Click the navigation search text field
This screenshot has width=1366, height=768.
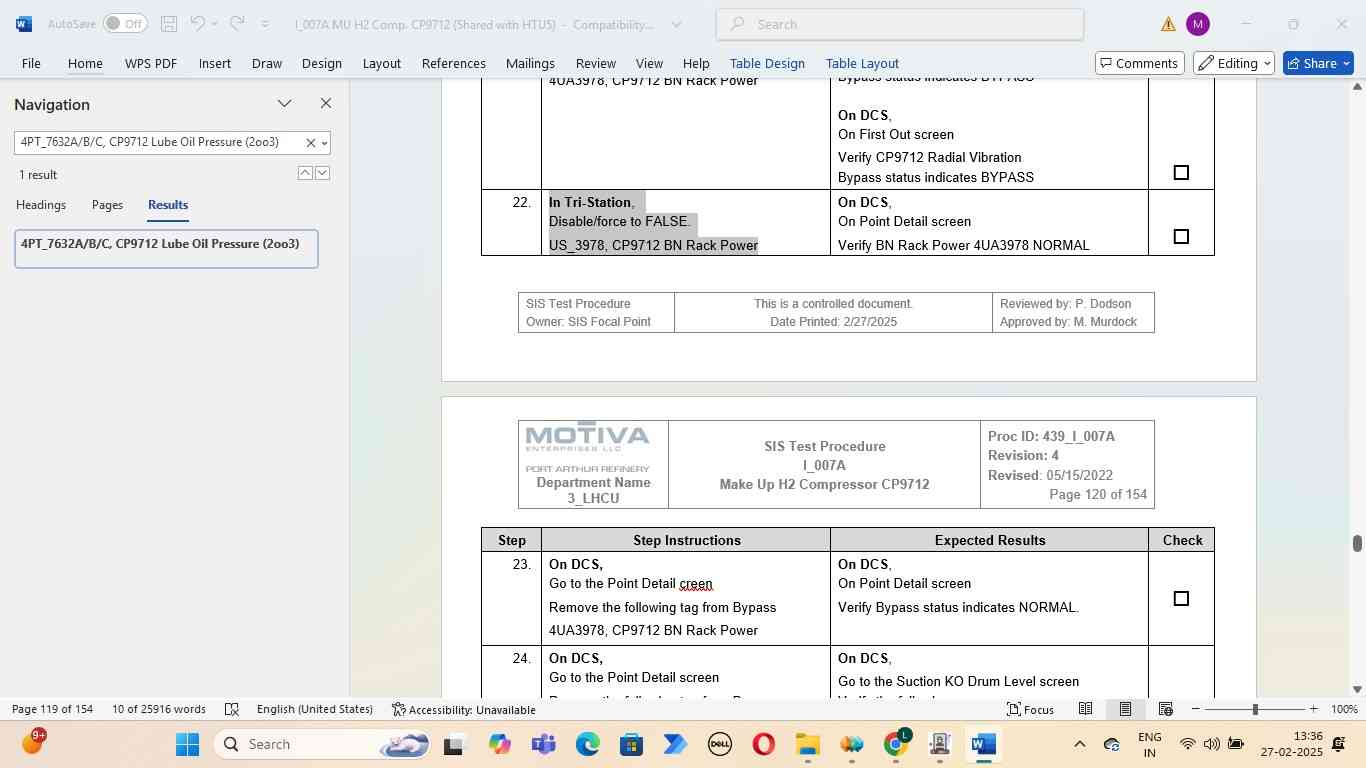point(158,143)
